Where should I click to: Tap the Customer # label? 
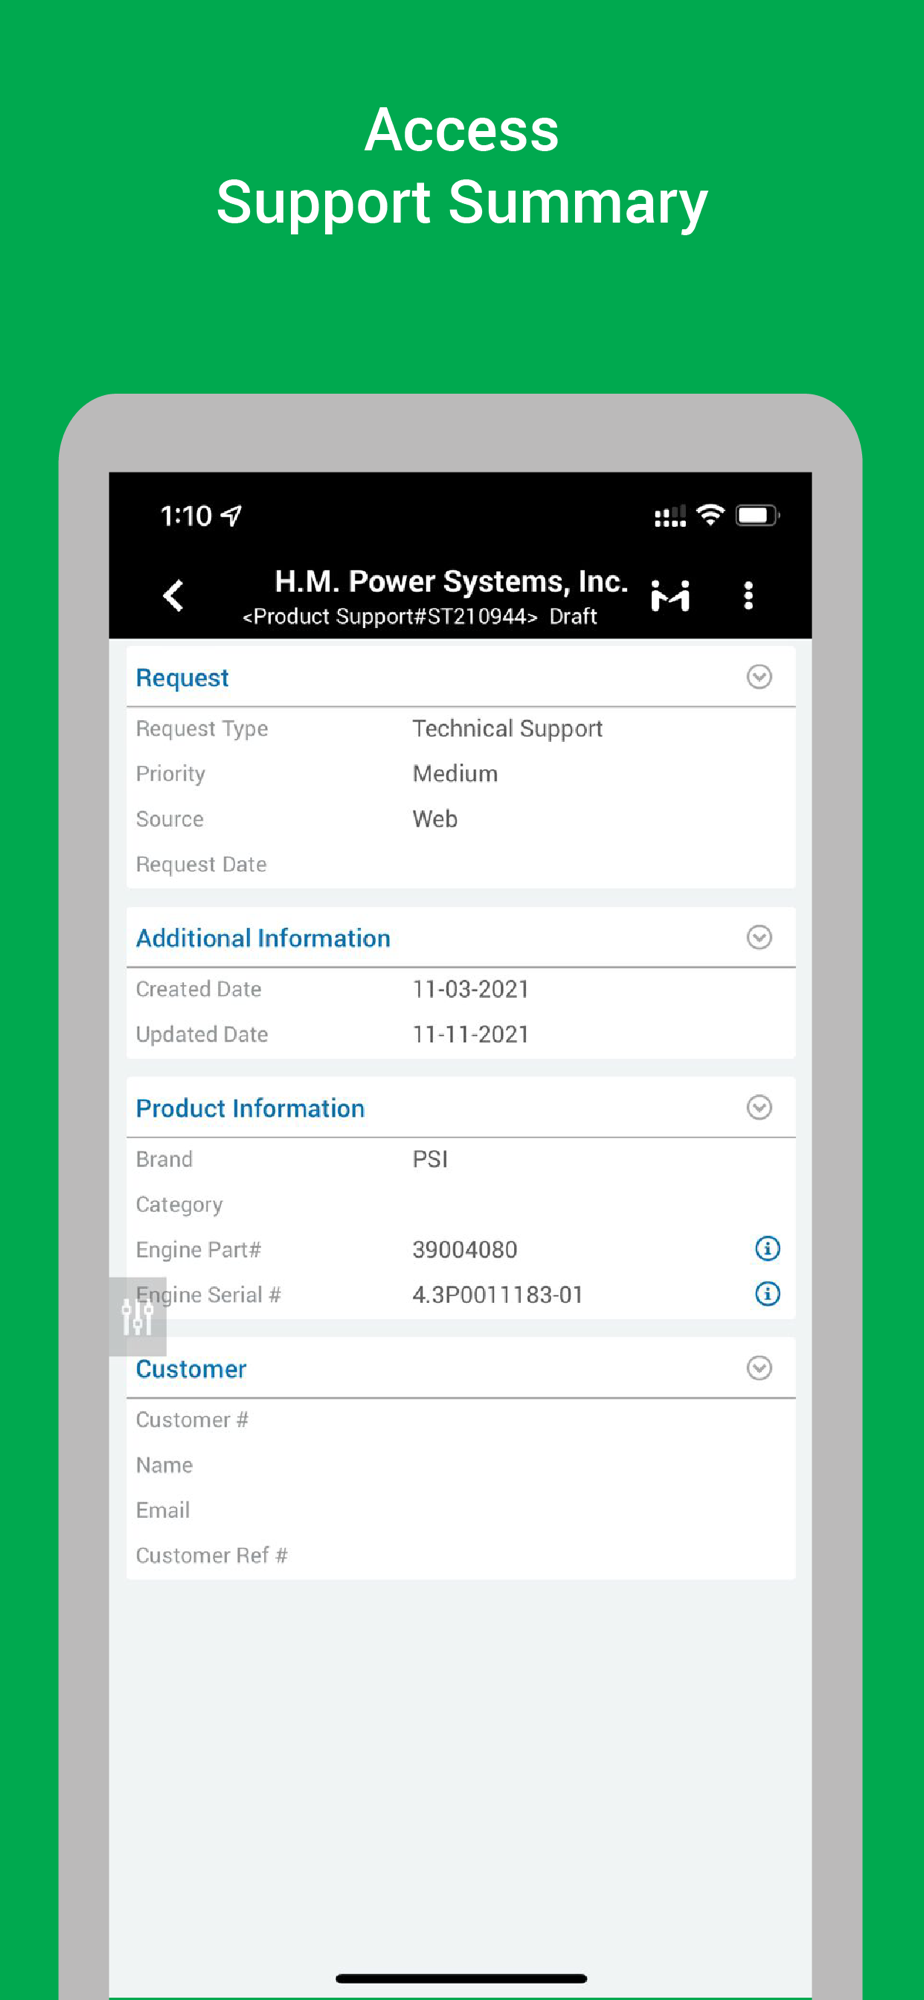click(192, 1420)
